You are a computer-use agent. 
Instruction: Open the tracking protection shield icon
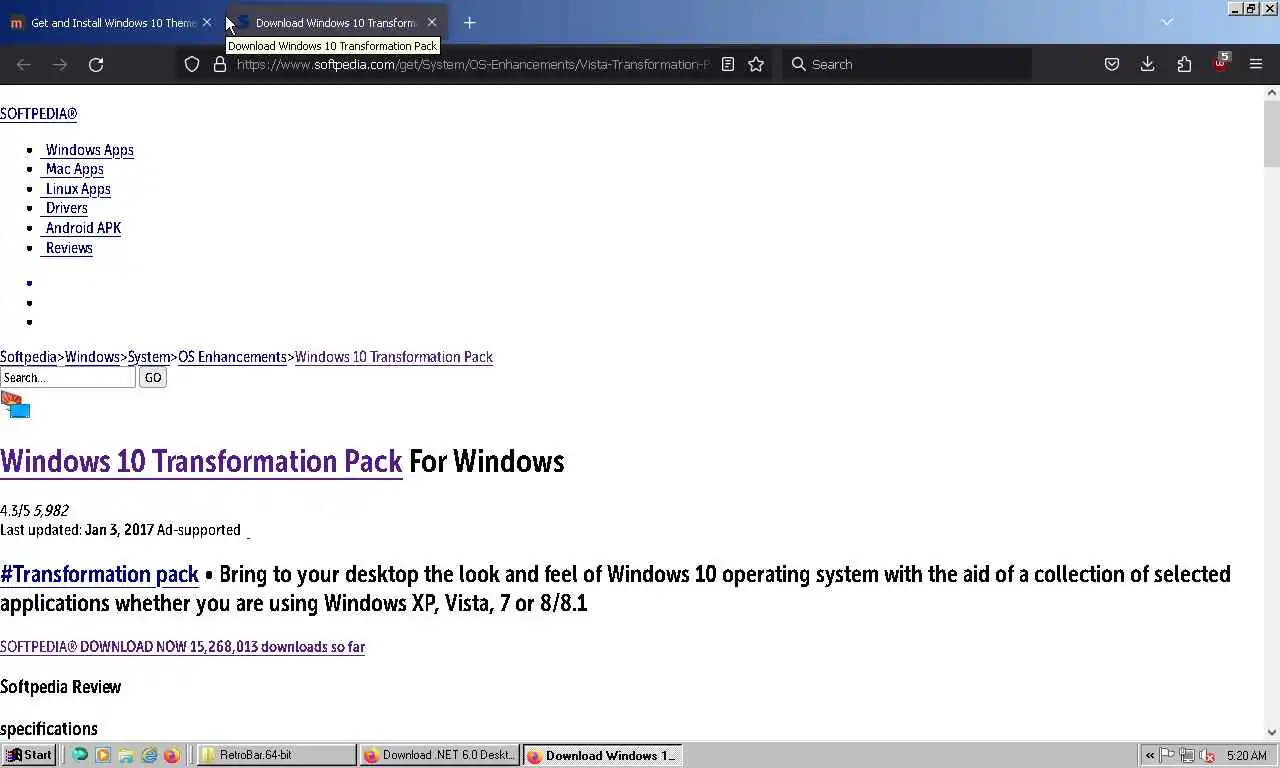click(x=192, y=64)
